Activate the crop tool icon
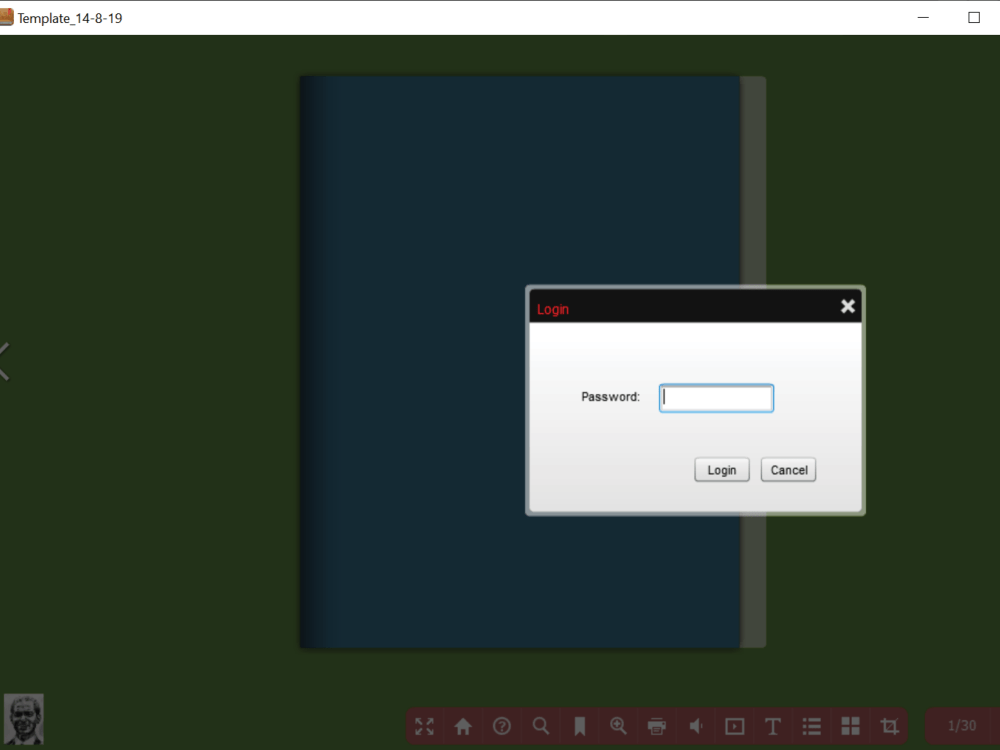 tap(889, 726)
